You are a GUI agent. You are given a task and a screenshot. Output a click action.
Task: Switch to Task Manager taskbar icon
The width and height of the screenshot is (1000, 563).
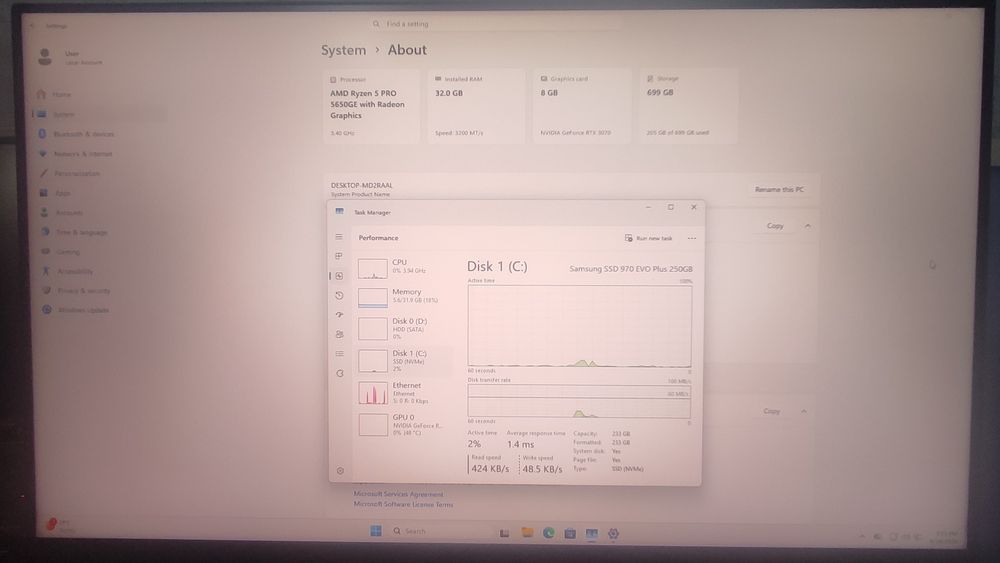click(592, 534)
